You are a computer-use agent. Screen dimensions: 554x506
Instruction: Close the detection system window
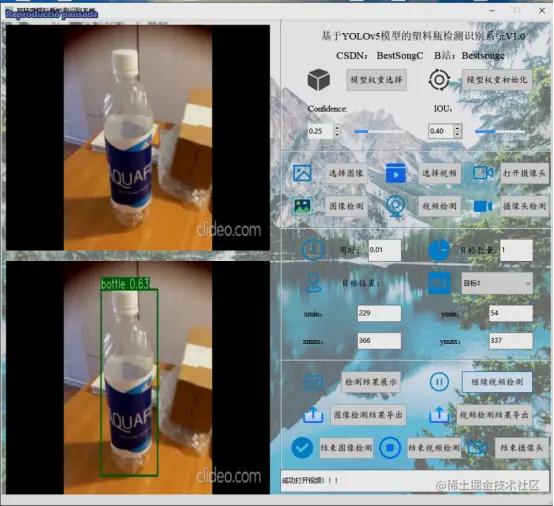tap(542, 11)
